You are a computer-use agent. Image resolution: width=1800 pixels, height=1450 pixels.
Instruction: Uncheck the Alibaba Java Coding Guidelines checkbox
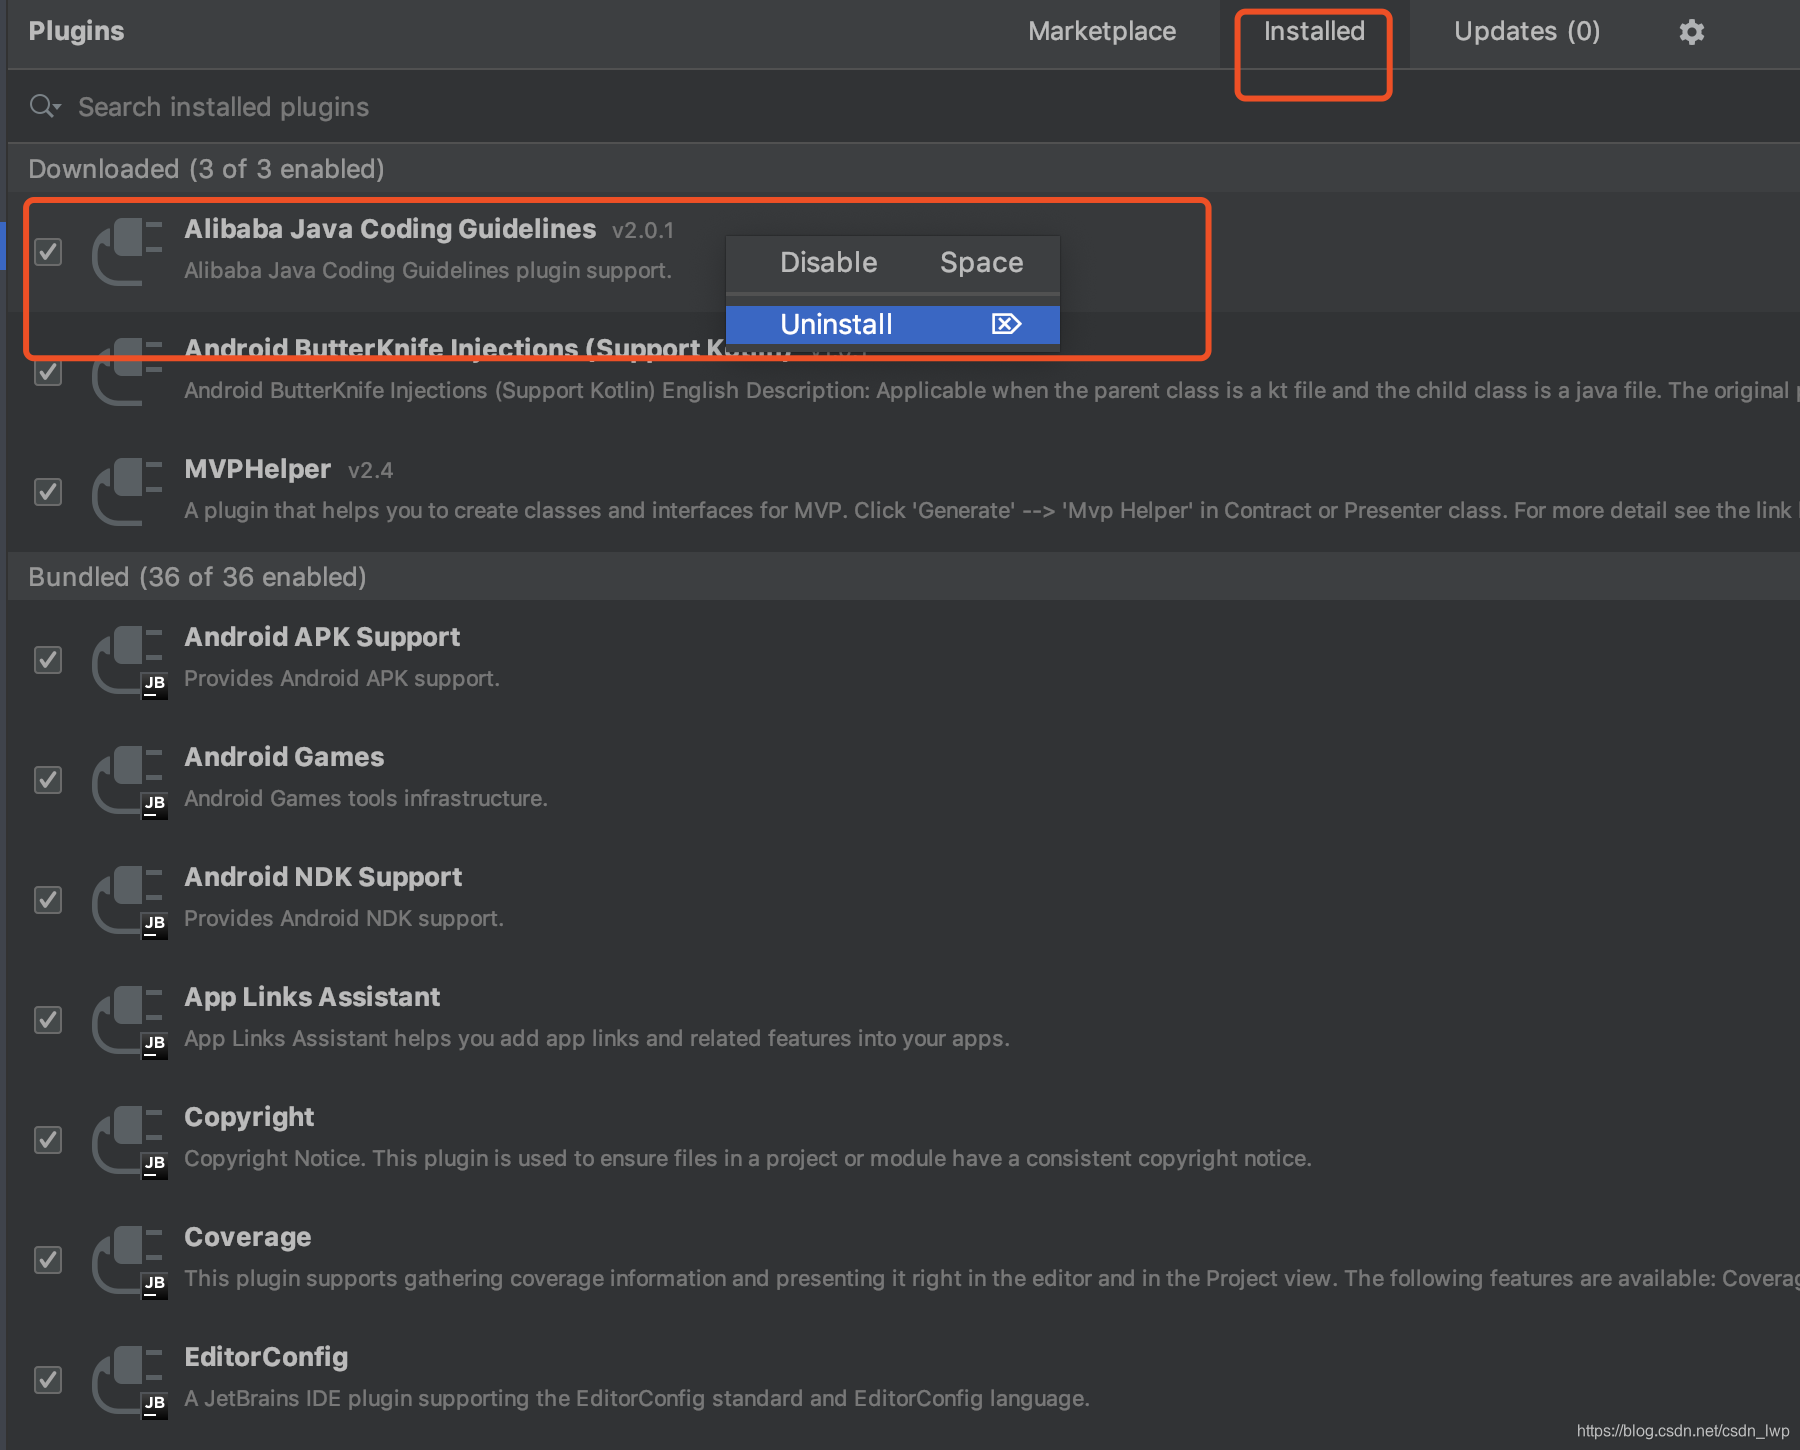coord(48,251)
